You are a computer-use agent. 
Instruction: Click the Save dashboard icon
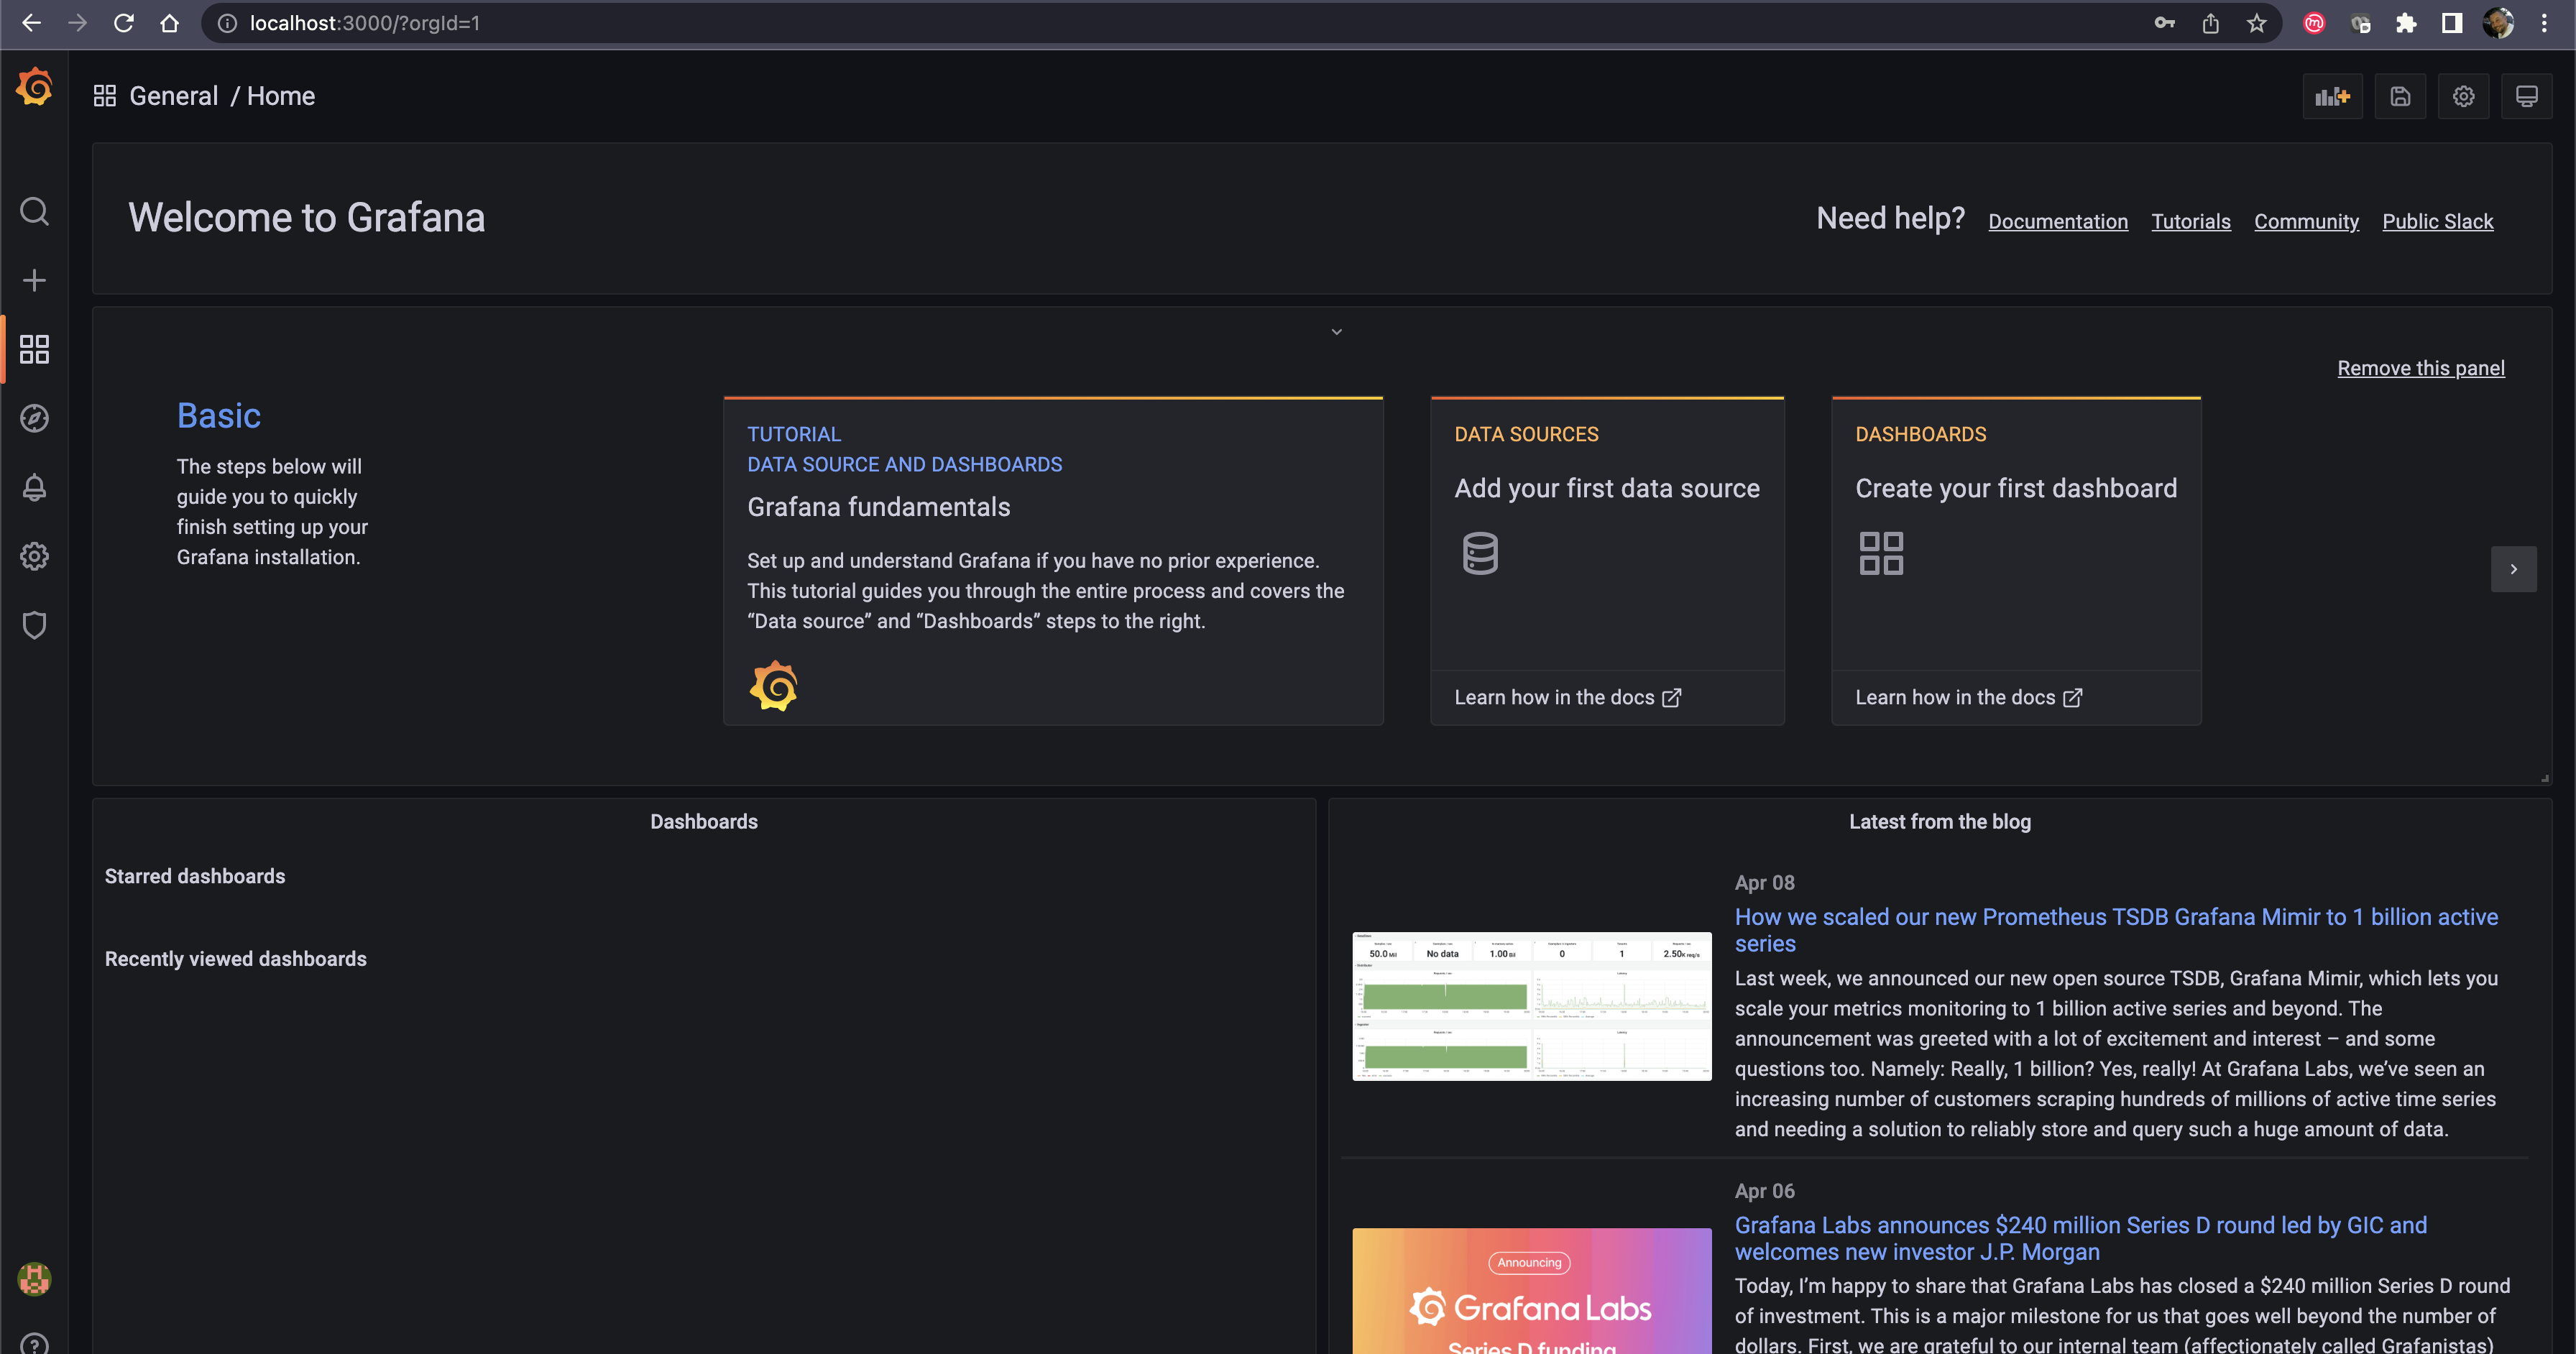pyautogui.click(x=2400, y=96)
